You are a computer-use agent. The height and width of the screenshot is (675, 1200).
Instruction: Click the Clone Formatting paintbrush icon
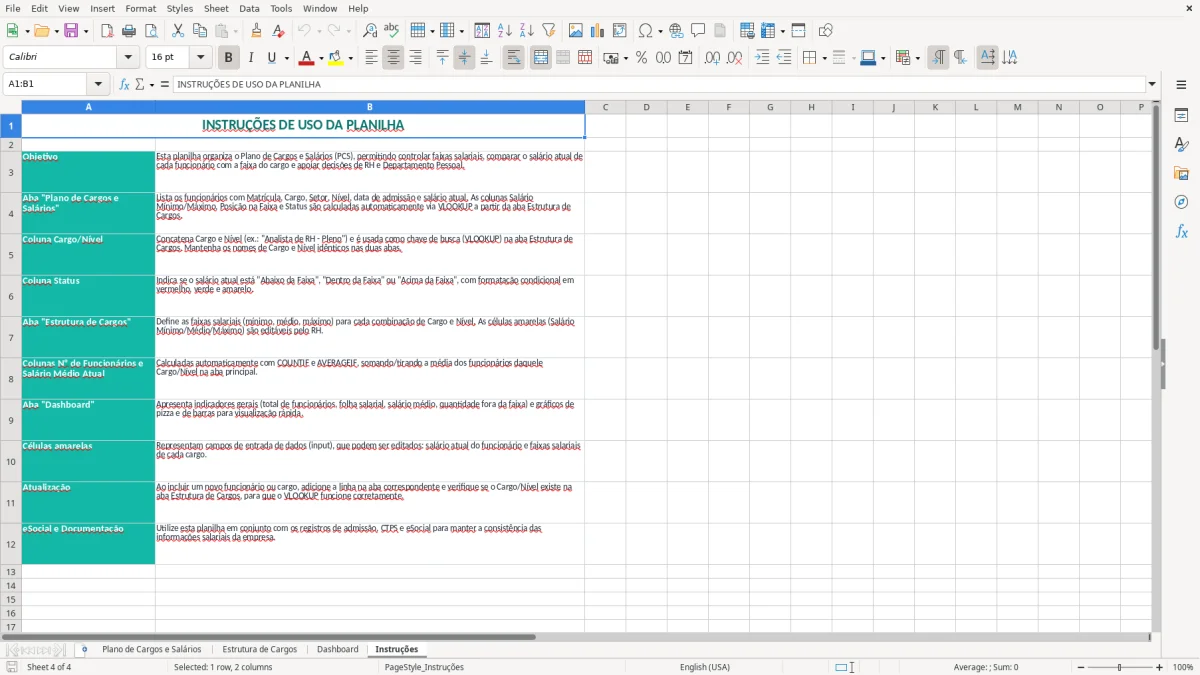click(x=256, y=31)
